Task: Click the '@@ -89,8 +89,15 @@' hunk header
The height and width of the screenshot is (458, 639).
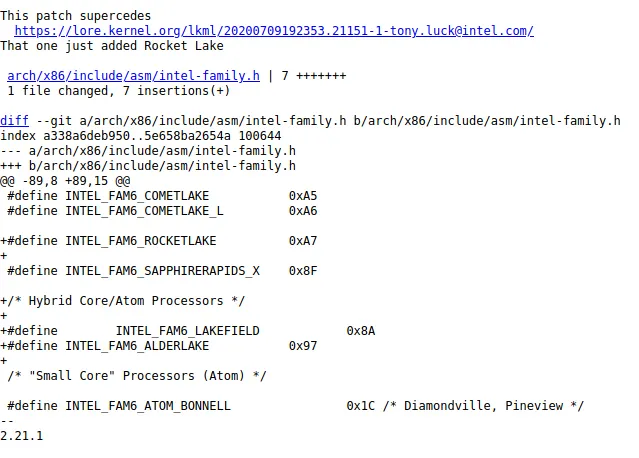Action: tap(65, 181)
